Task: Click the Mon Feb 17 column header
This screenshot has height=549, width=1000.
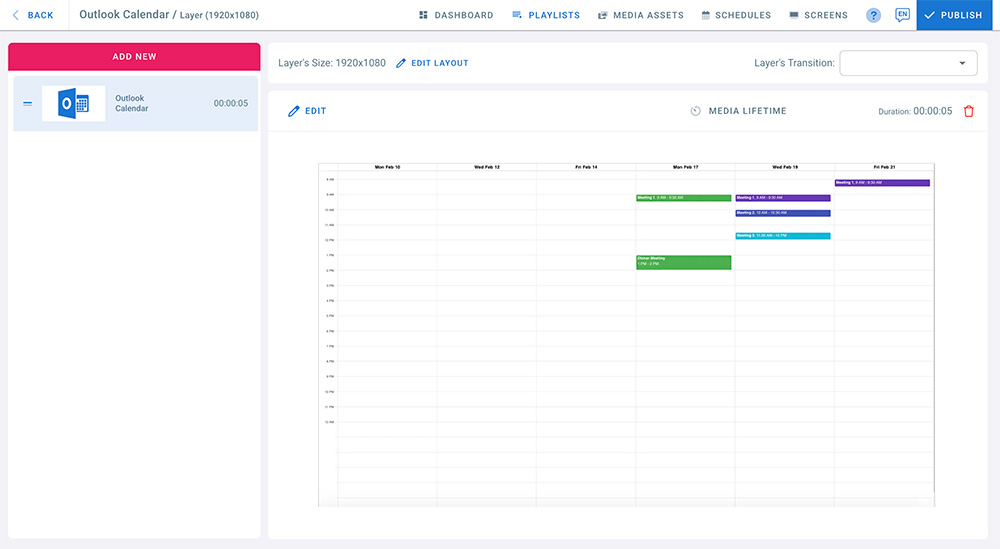Action: click(x=686, y=167)
